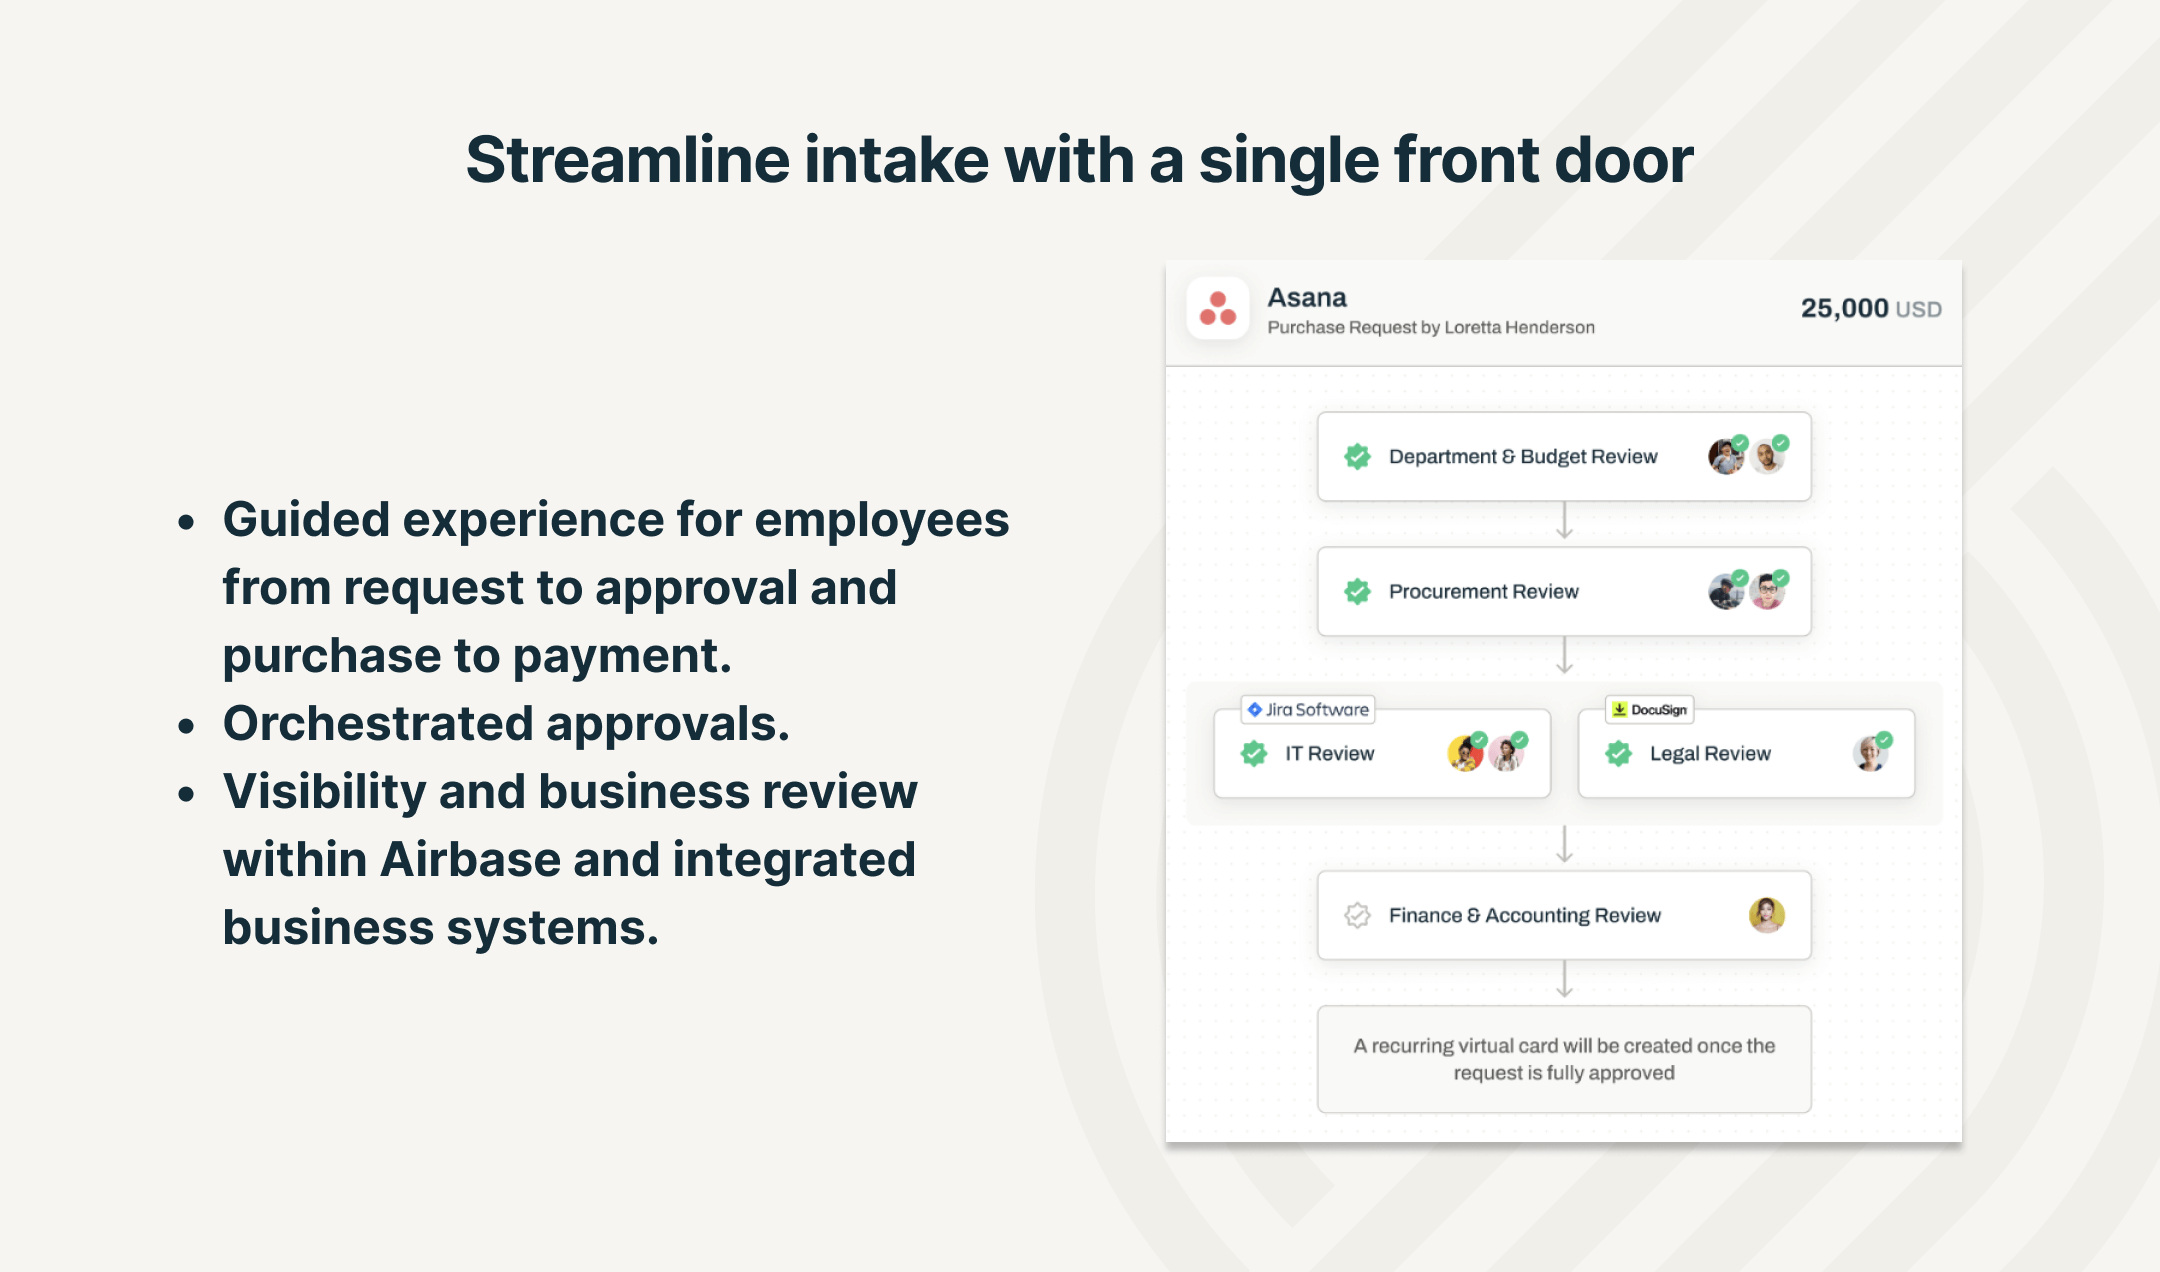2160x1272 pixels.
Task: Click the green check badge beside IT Review
Action: tap(1254, 754)
